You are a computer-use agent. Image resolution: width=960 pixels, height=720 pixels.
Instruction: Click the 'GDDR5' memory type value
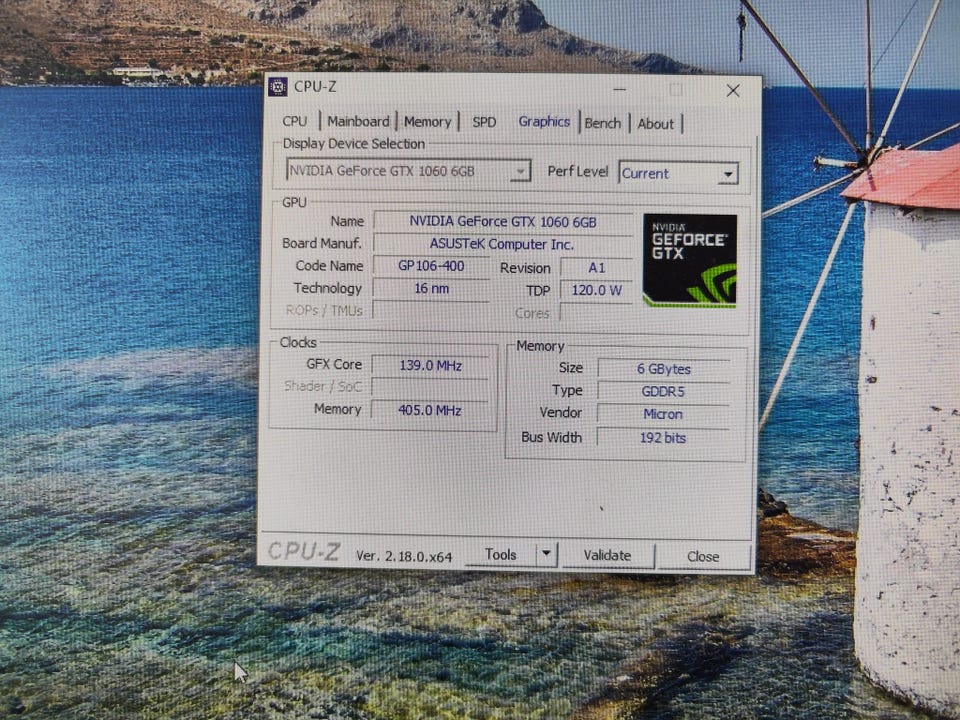point(663,391)
